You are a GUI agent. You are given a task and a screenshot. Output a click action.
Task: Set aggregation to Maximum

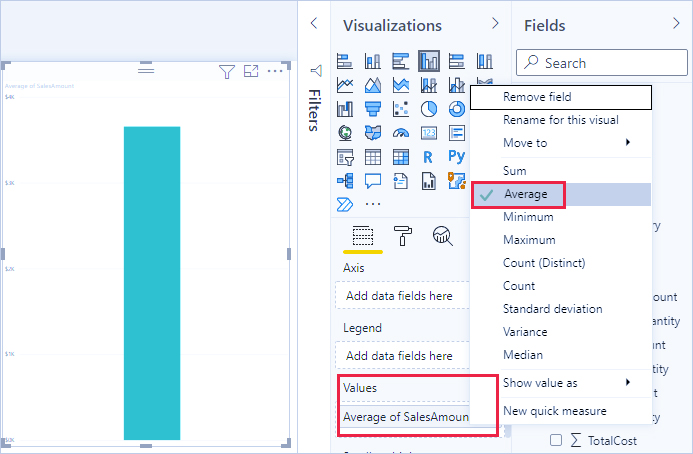point(561,240)
